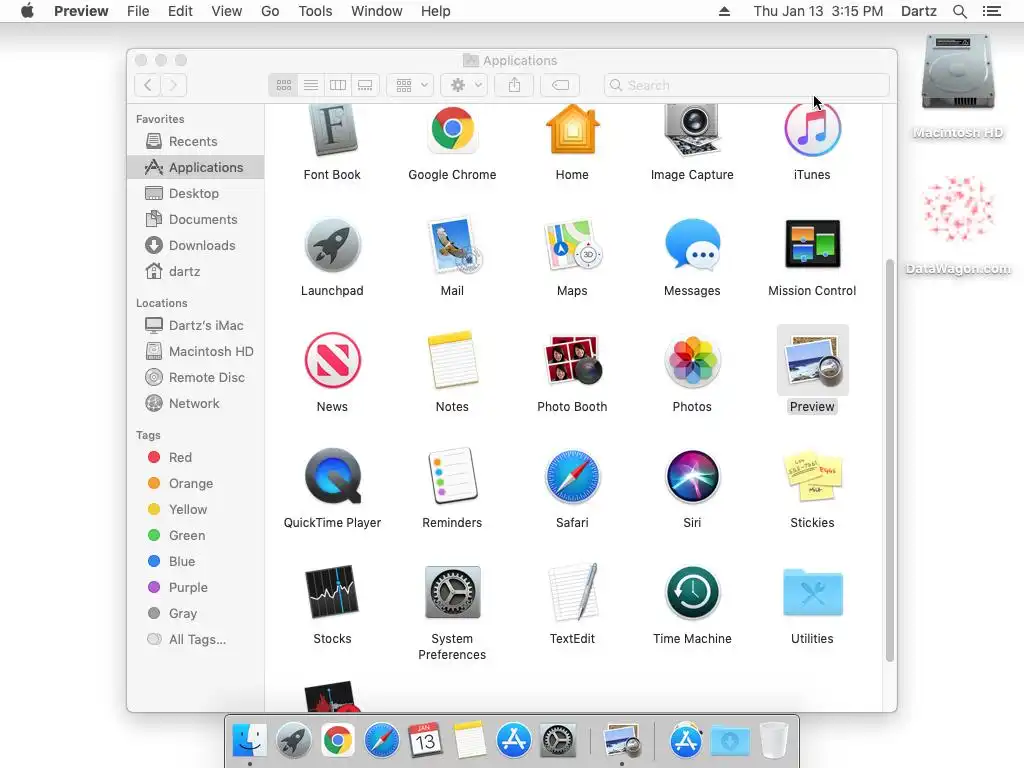
Task: Click the Finder window vertical scrollbar
Action: click(889, 460)
